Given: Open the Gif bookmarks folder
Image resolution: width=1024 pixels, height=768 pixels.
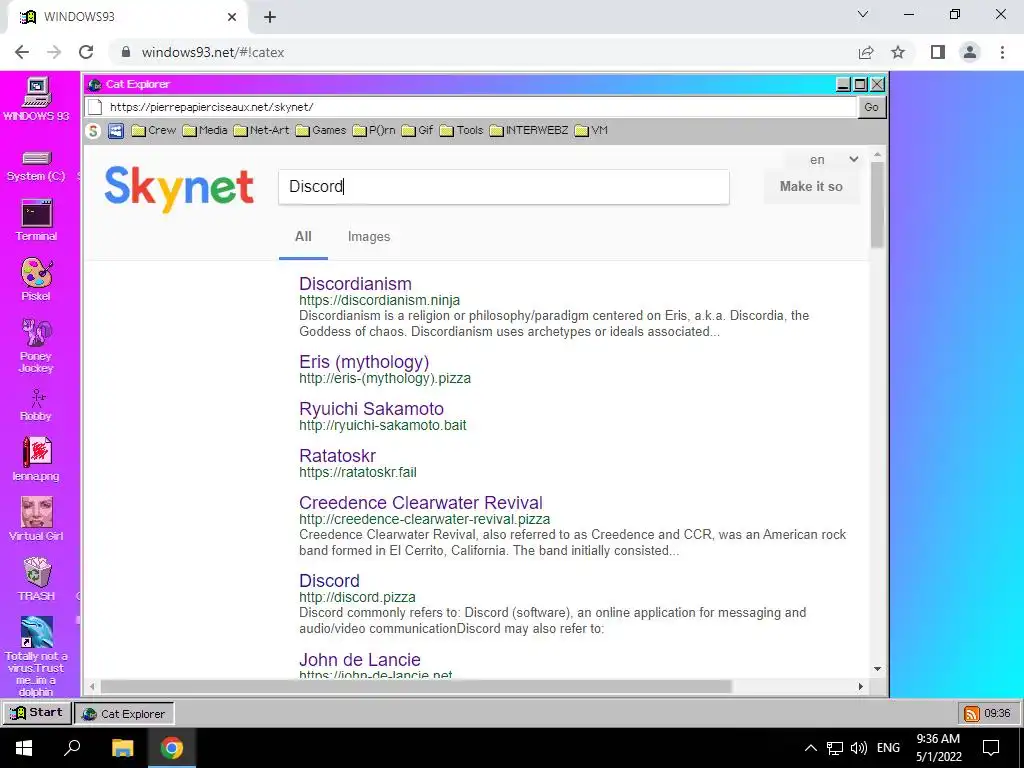Looking at the screenshot, I should (x=417, y=131).
